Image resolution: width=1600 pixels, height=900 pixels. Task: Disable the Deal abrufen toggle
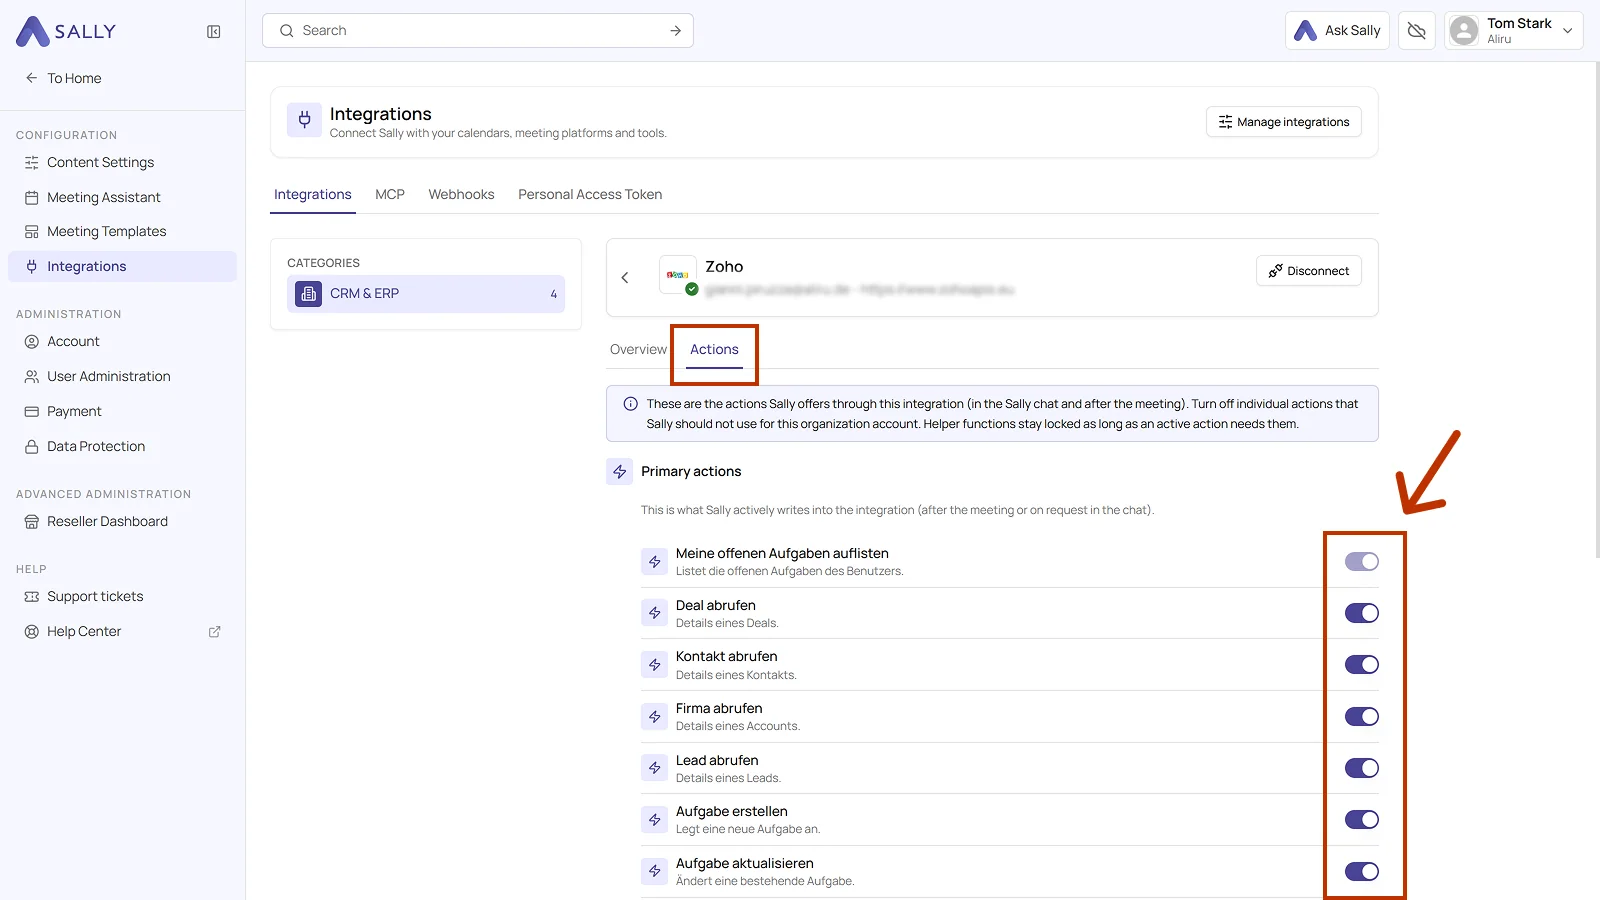1361,613
